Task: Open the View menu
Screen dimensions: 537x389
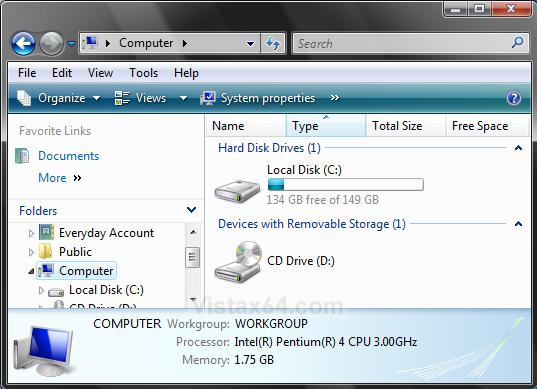Action: click(x=100, y=73)
